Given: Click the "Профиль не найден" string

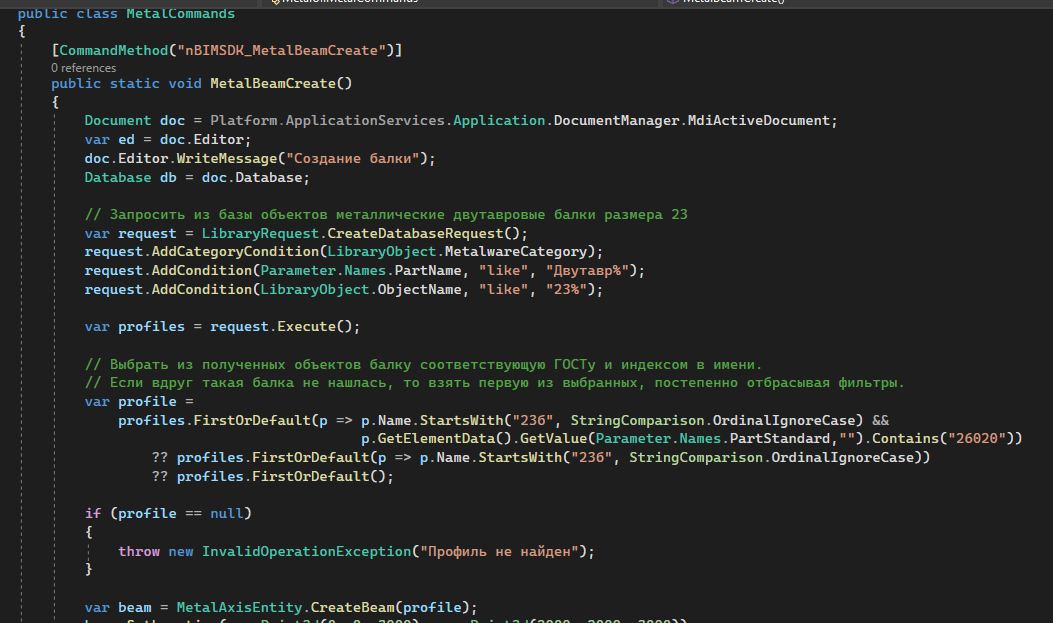Looking at the screenshot, I should tap(499, 551).
